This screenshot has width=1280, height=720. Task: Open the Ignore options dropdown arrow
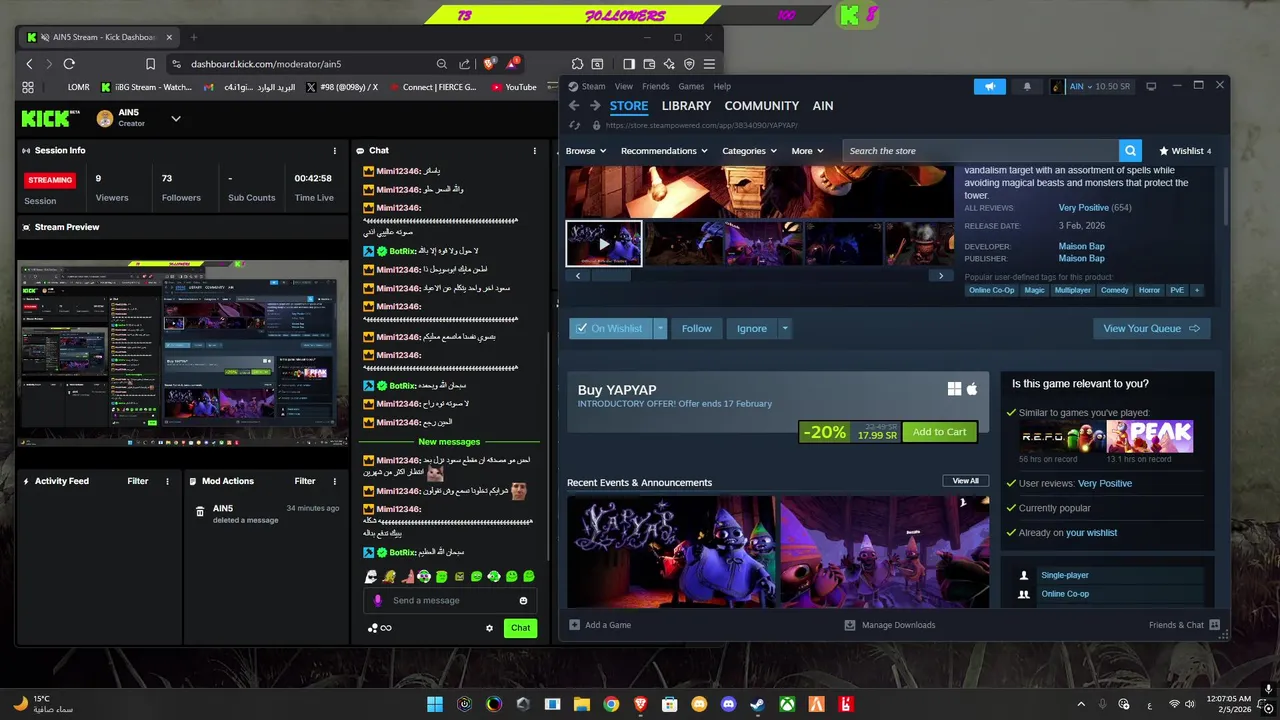pyautogui.click(x=785, y=328)
